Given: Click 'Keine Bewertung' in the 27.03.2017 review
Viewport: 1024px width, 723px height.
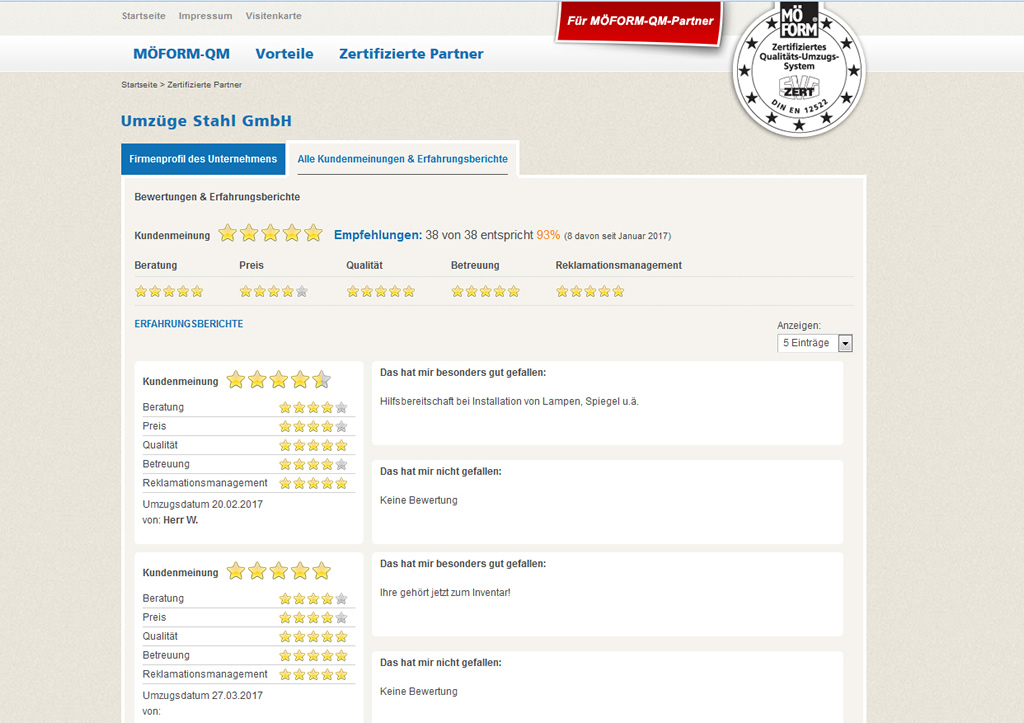Looking at the screenshot, I should 419,692.
